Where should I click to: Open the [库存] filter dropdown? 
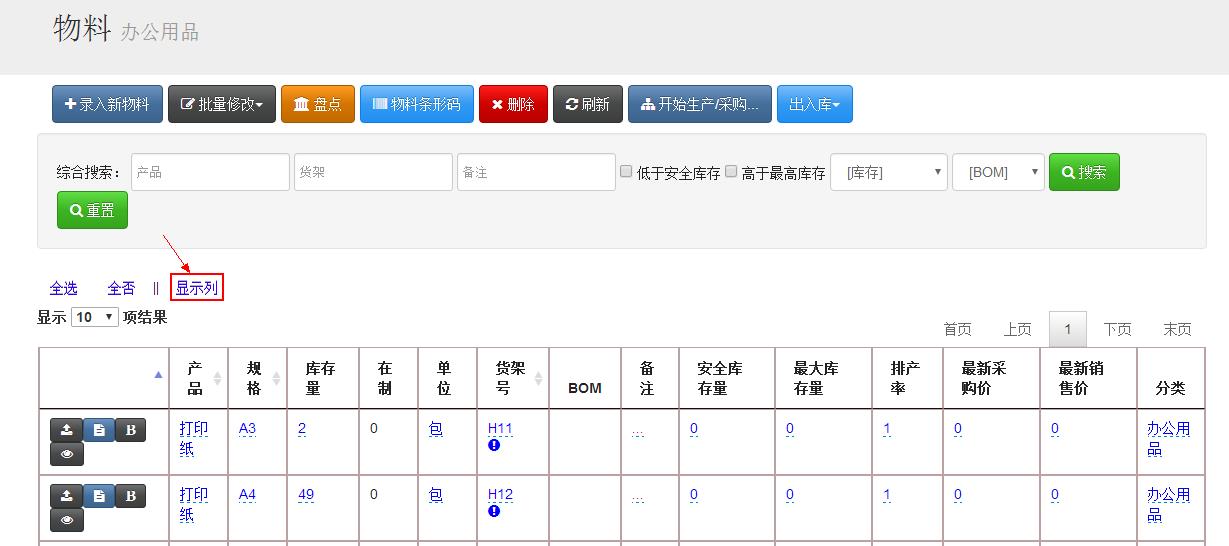[889, 172]
